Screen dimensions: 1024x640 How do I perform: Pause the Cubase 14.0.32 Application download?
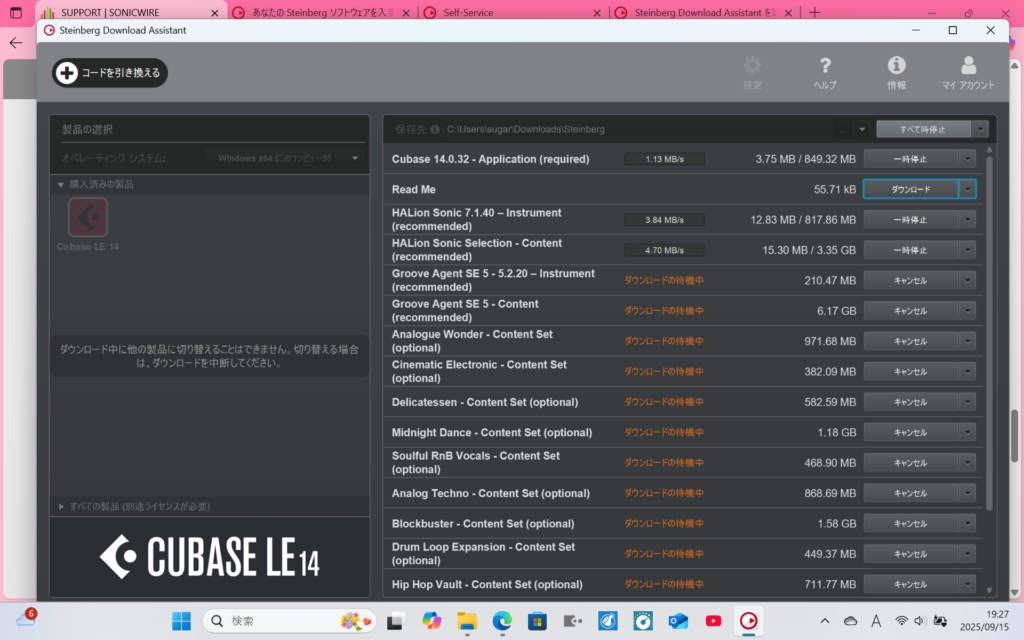(x=910, y=159)
